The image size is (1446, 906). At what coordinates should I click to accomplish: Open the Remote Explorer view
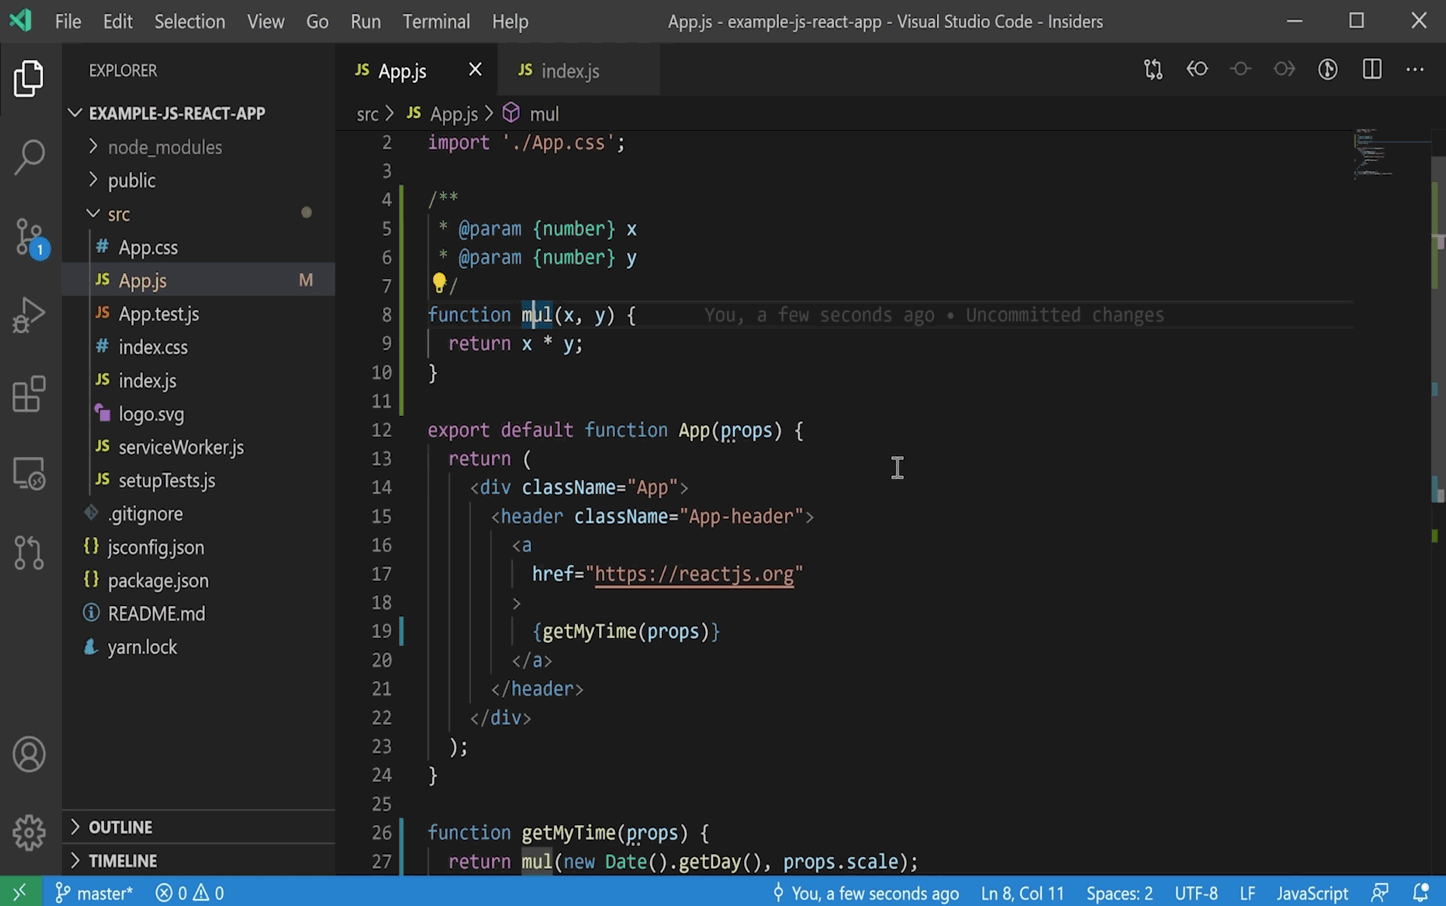click(29, 473)
